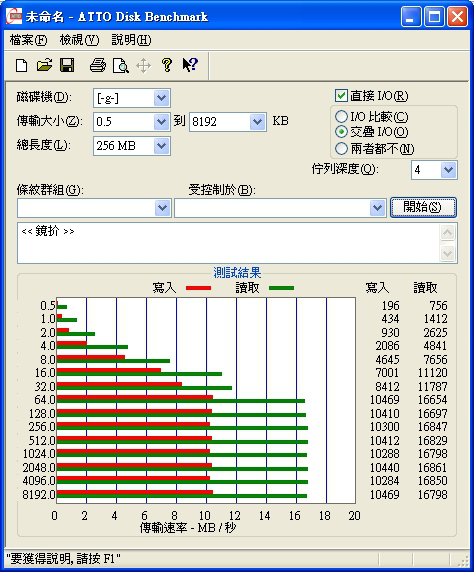The height and width of the screenshot is (572, 474).
Task: Open a benchmark file via folder icon
Action: (x=45, y=66)
